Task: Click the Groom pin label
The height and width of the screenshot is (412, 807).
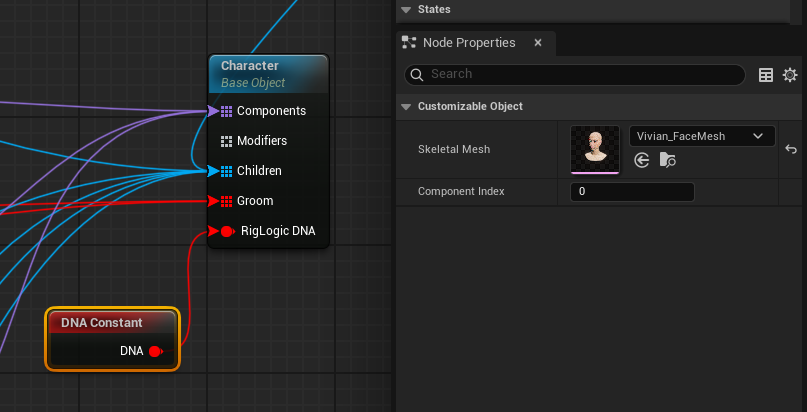Action: (x=255, y=201)
